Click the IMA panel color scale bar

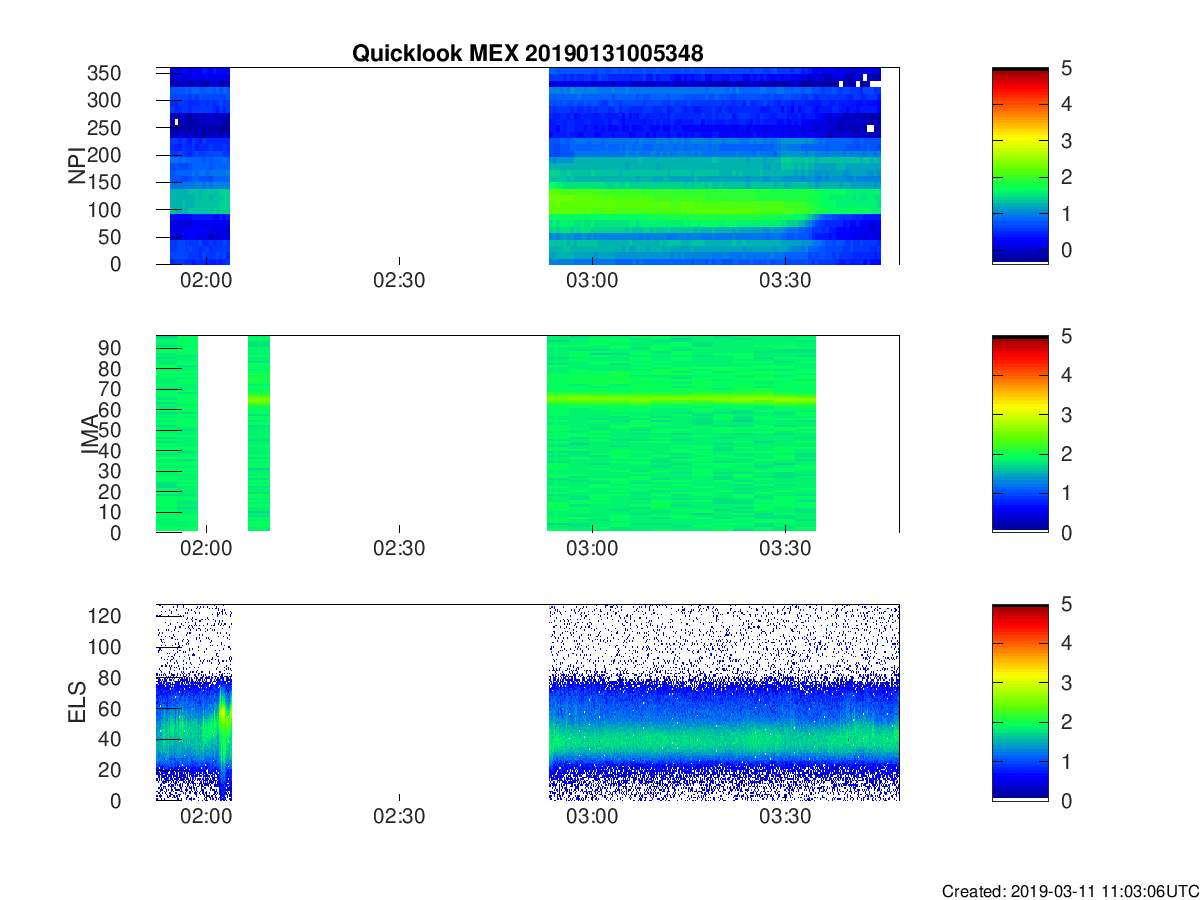coord(1020,434)
